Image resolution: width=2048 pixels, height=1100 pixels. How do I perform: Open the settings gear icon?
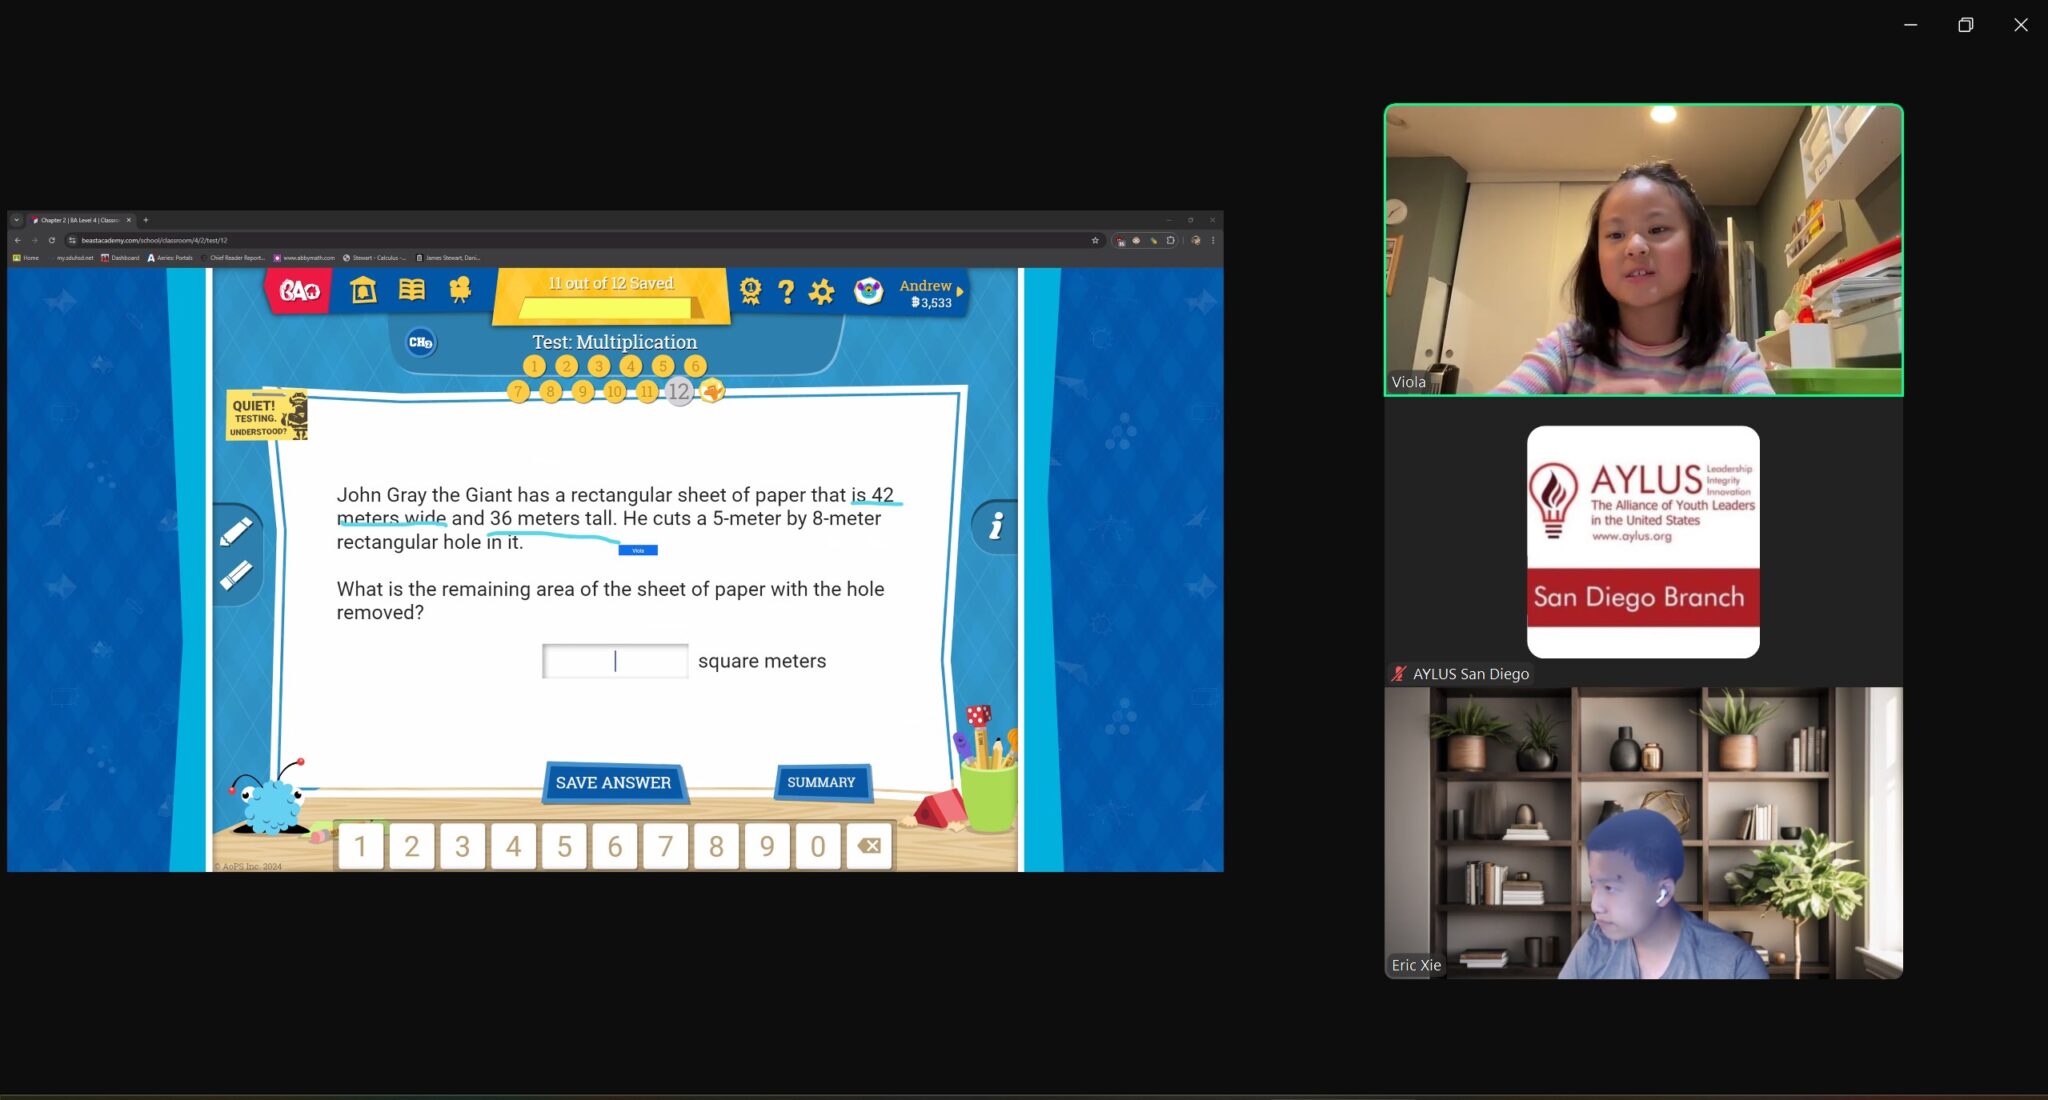(x=821, y=292)
